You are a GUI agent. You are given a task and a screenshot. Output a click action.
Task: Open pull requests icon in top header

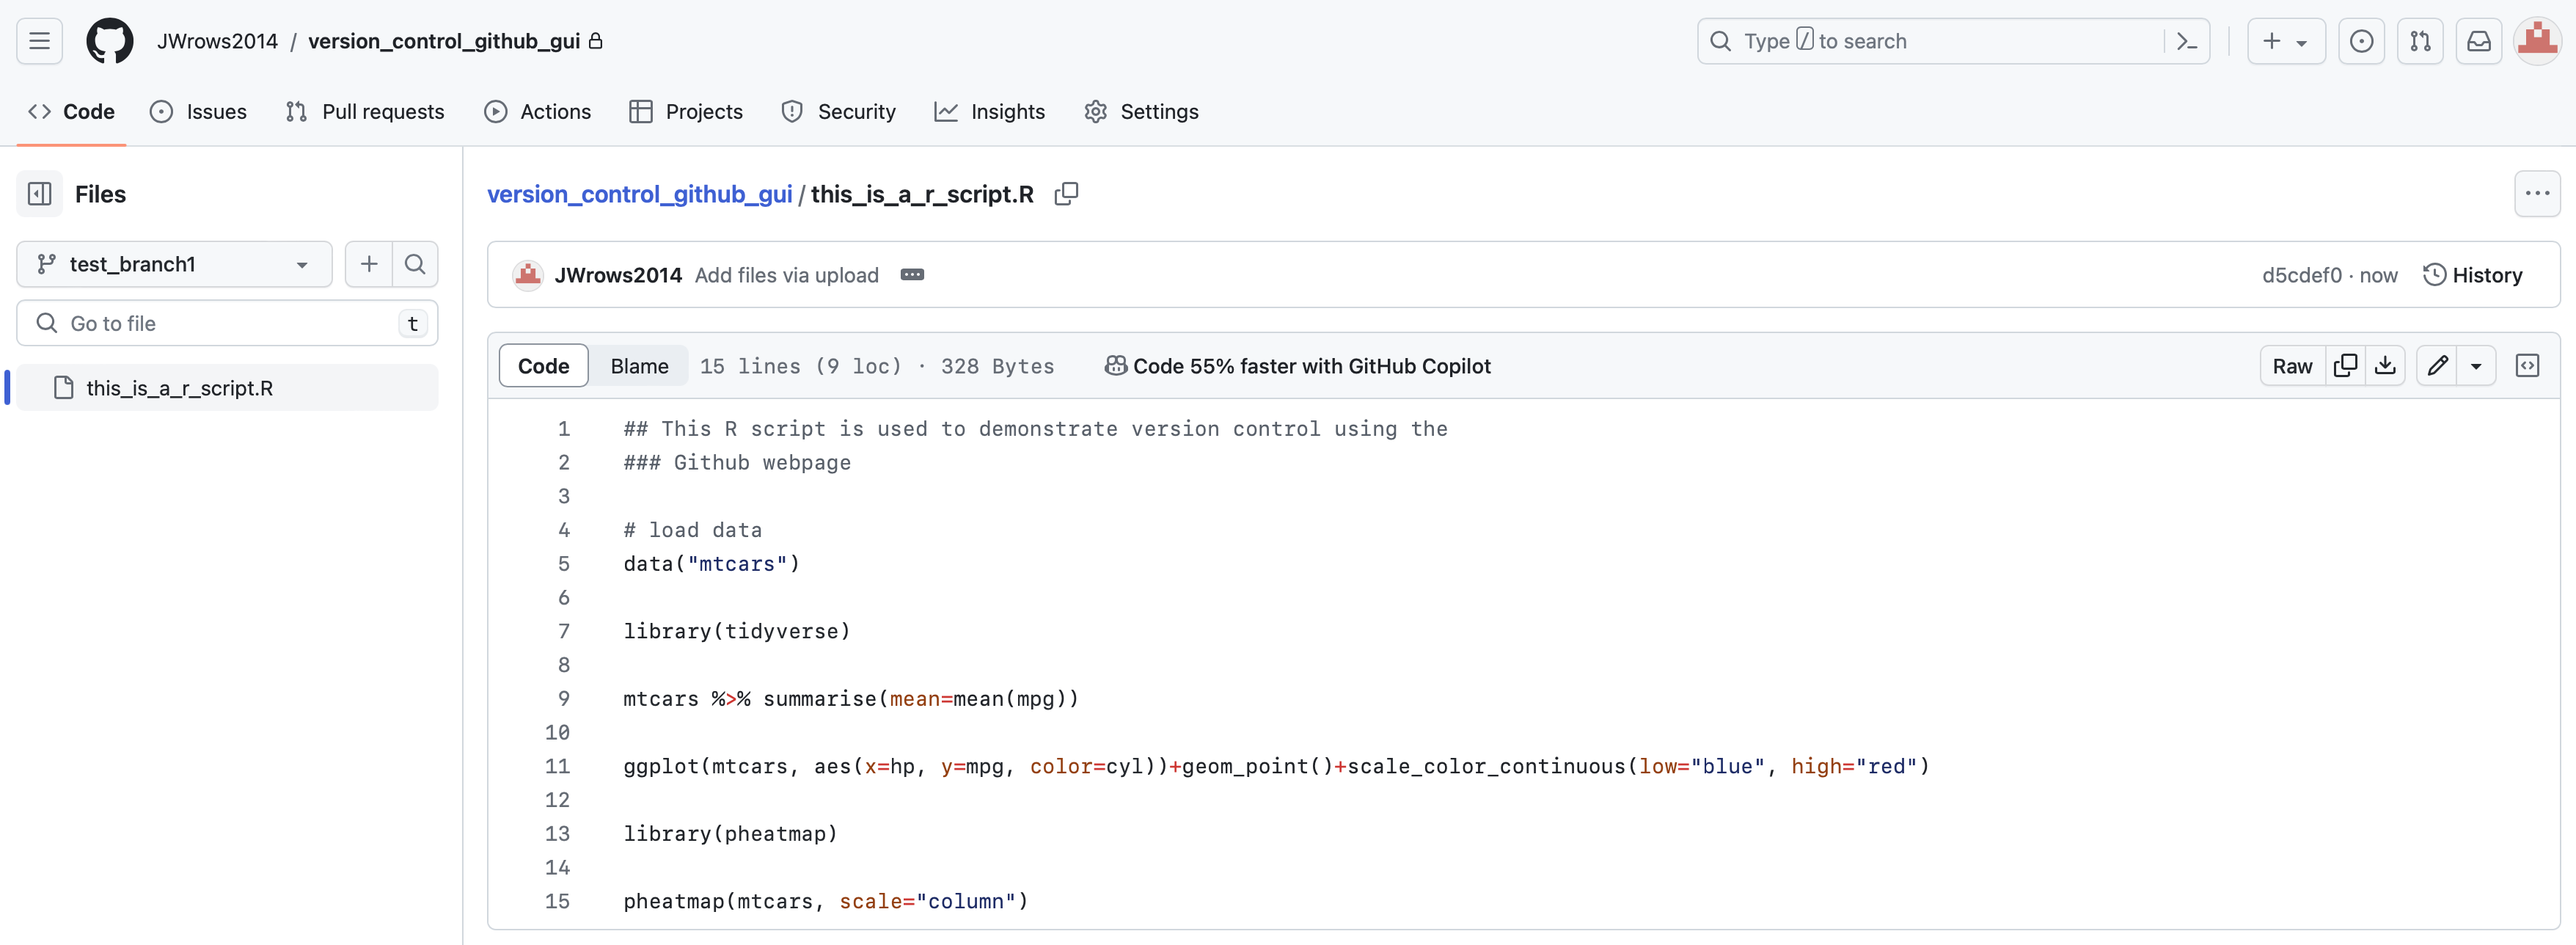(2420, 41)
